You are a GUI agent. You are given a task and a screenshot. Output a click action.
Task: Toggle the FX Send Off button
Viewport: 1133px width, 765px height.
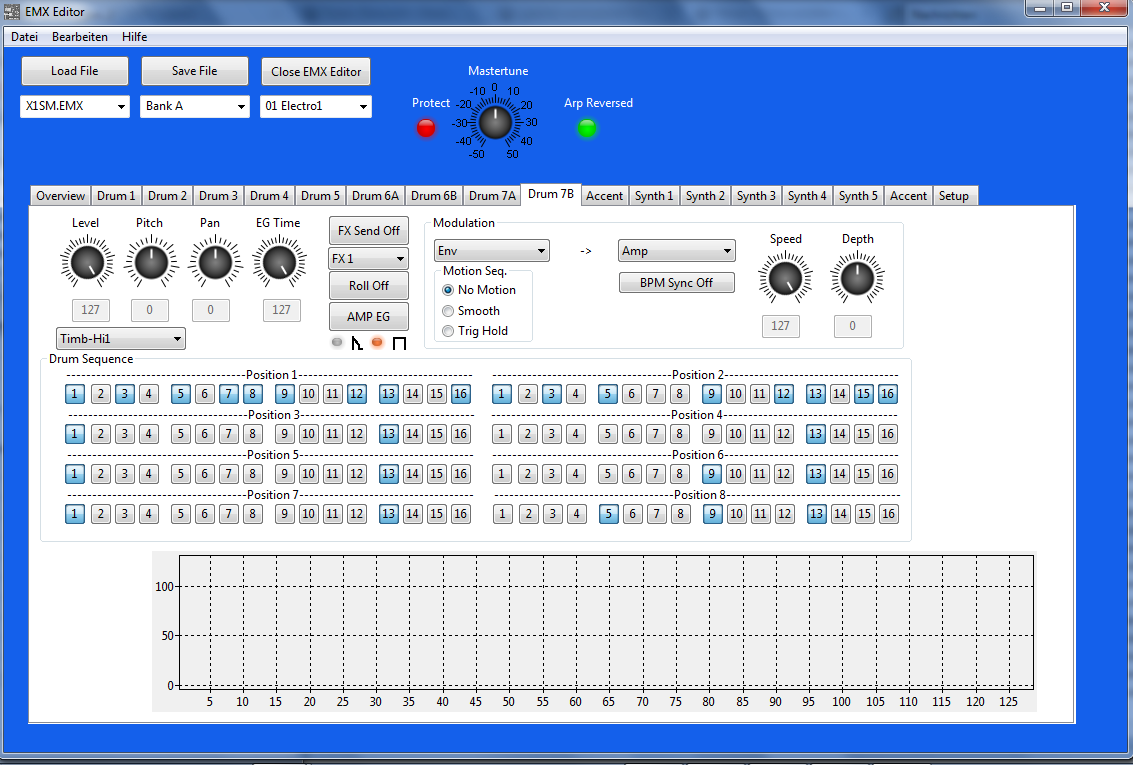coord(369,230)
